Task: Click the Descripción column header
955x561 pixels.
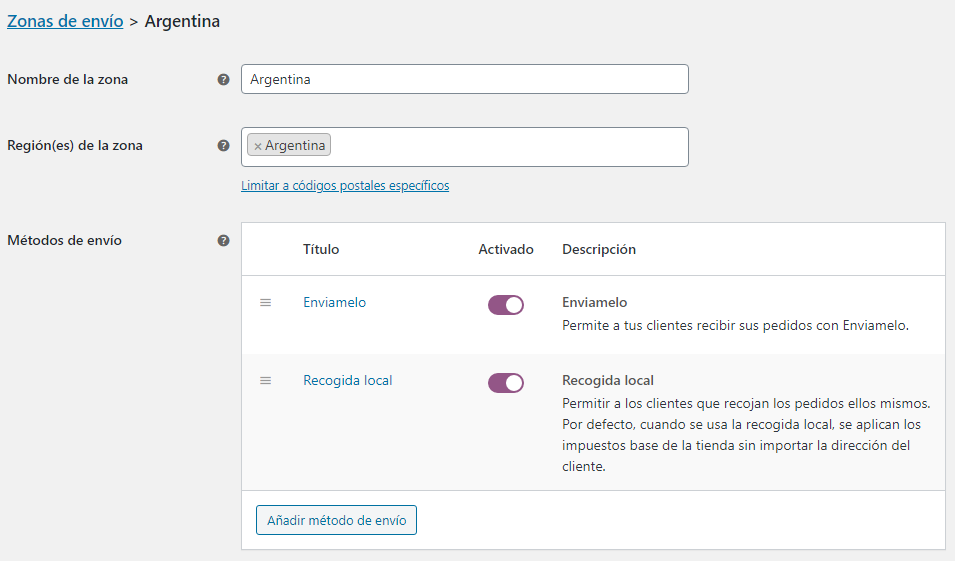Action: point(599,249)
